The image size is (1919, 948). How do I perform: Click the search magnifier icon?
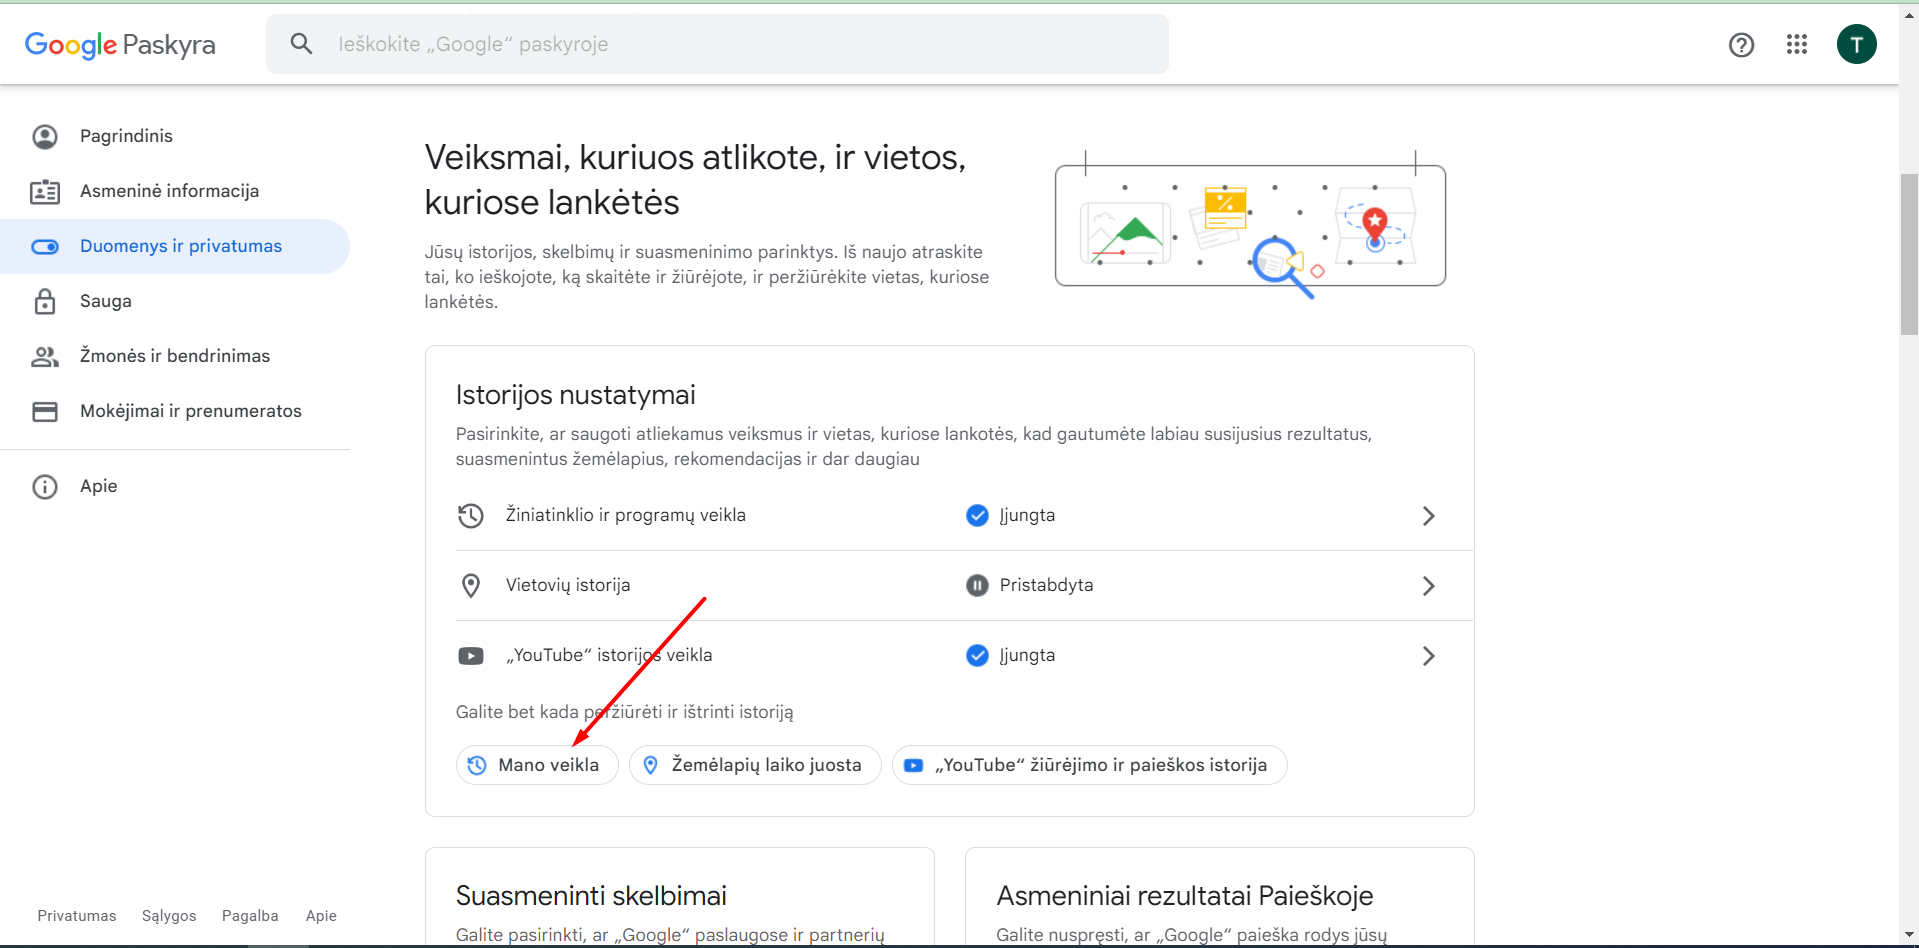(x=301, y=44)
